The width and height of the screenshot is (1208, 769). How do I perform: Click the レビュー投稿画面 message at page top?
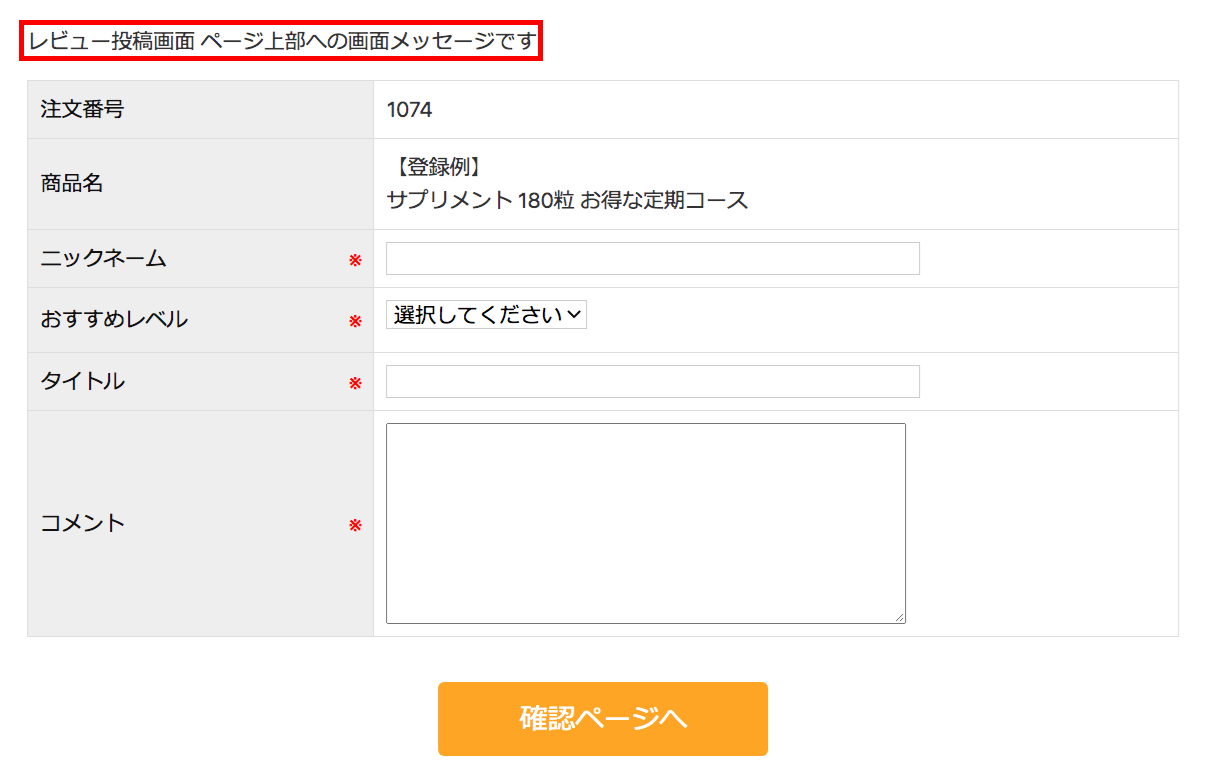[282, 42]
